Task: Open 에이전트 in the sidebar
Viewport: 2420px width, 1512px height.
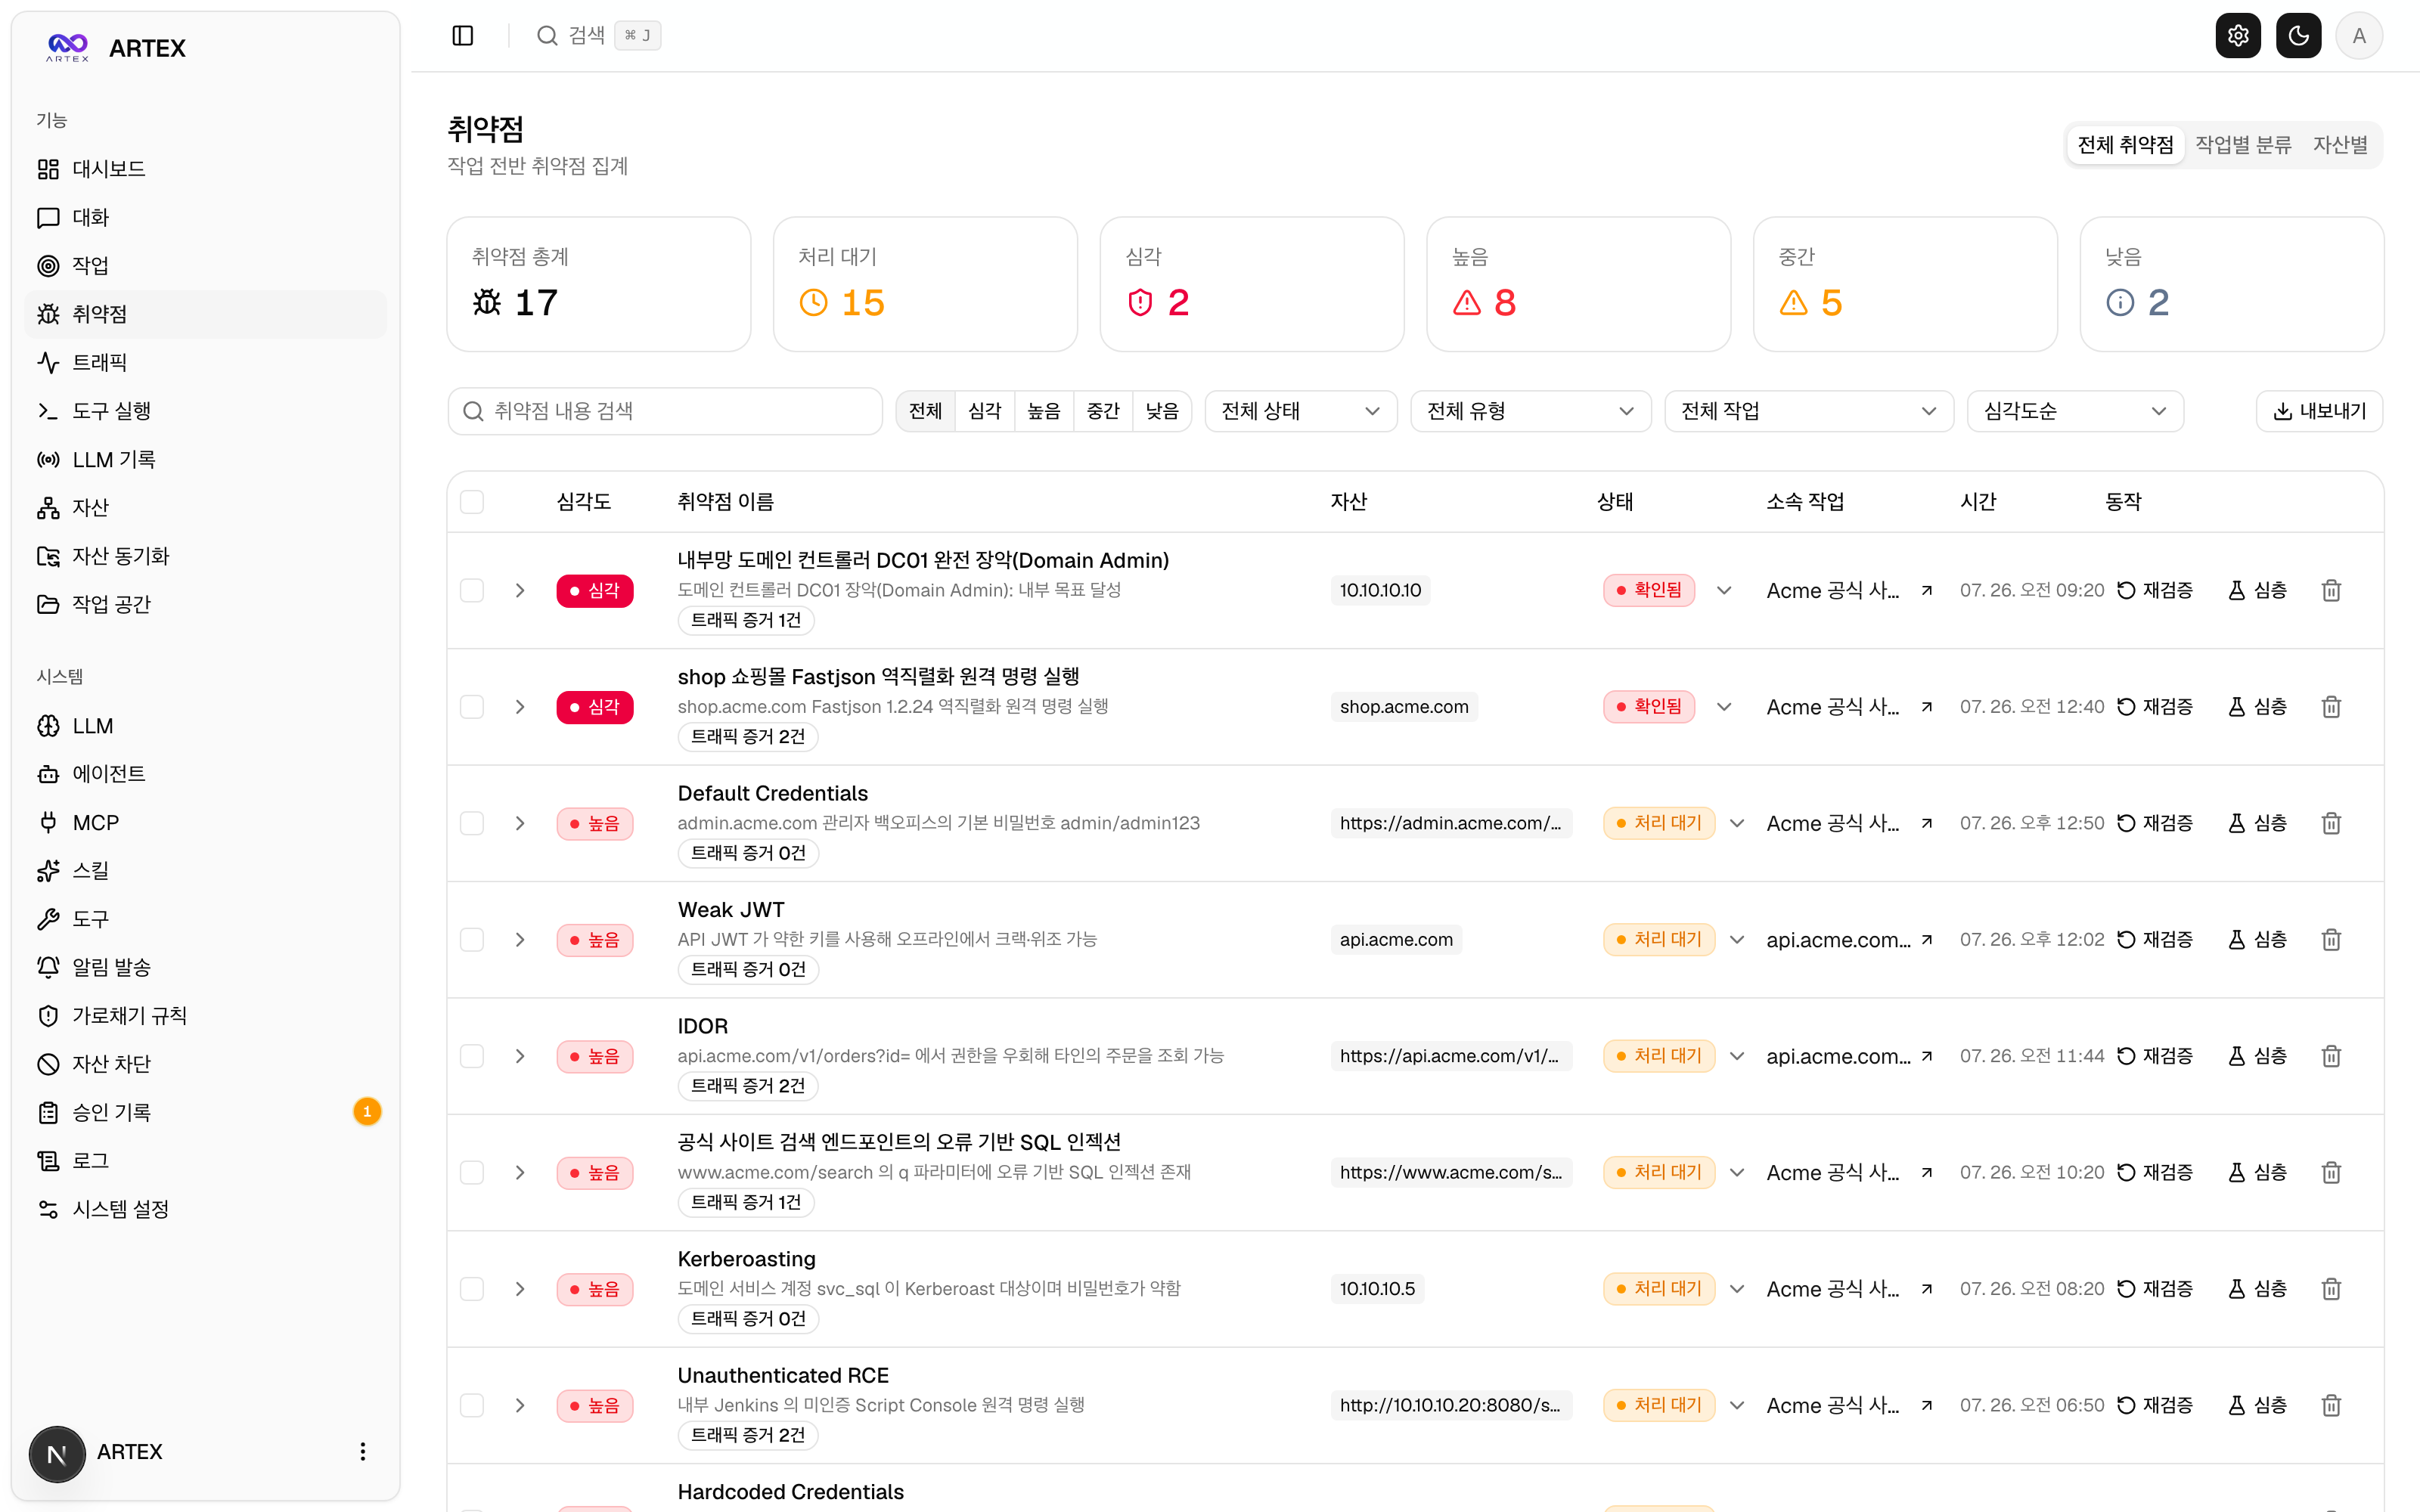Action: [205, 774]
